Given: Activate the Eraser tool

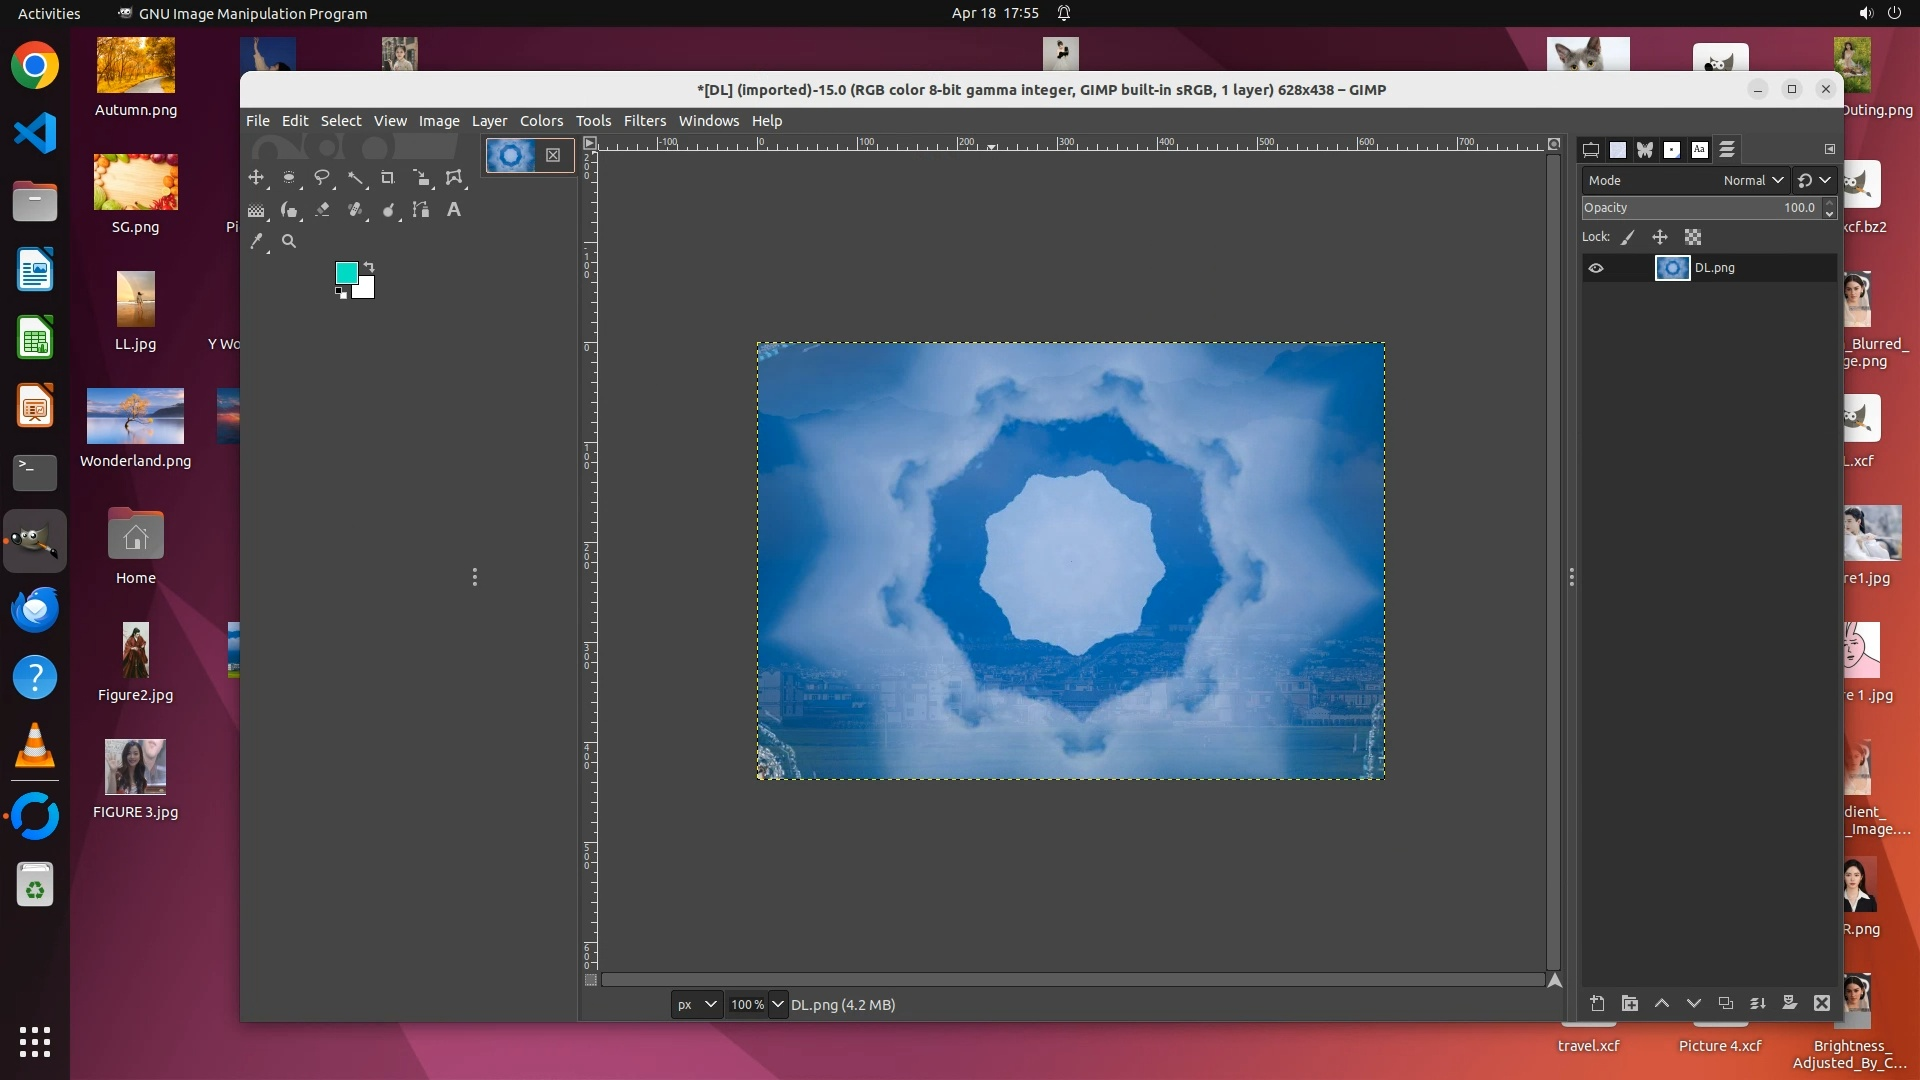Looking at the screenshot, I should click(x=322, y=210).
